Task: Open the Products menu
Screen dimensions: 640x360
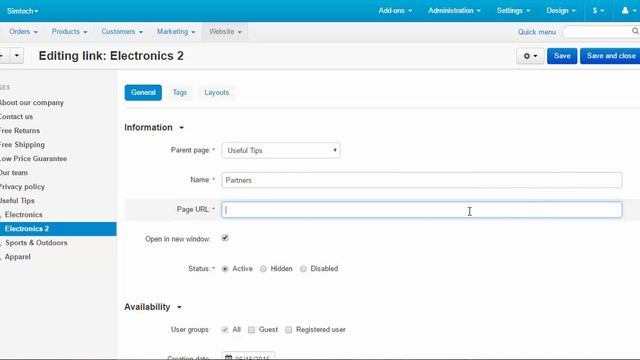Action: (69, 31)
